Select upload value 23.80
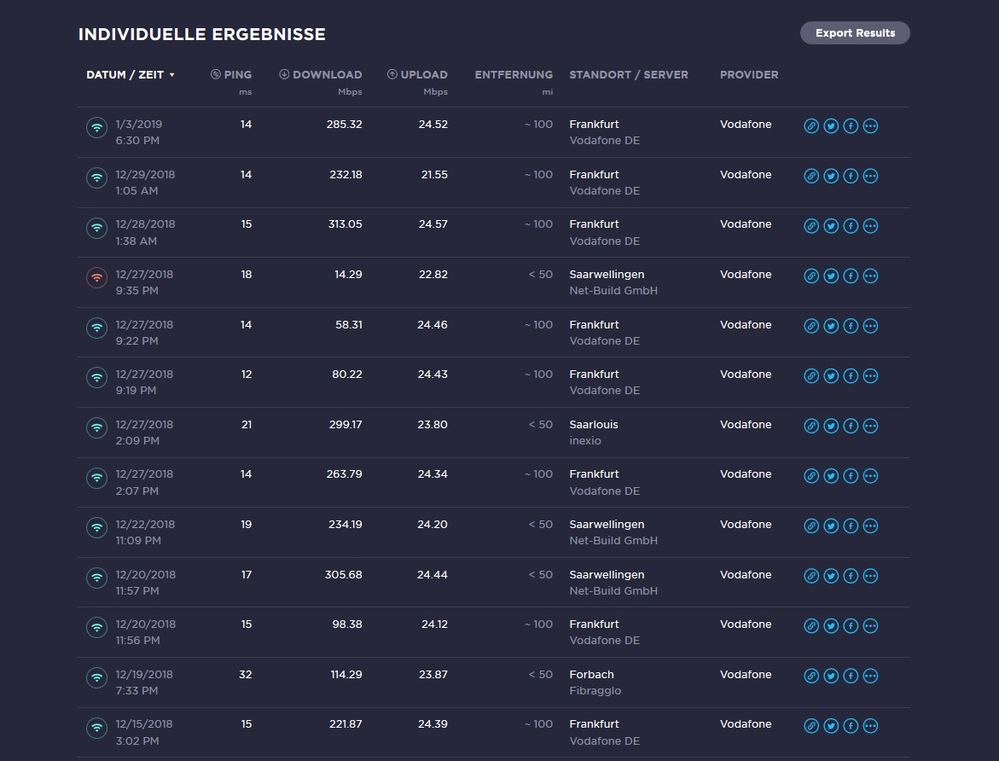This screenshot has width=999, height=761. [433, 424]
